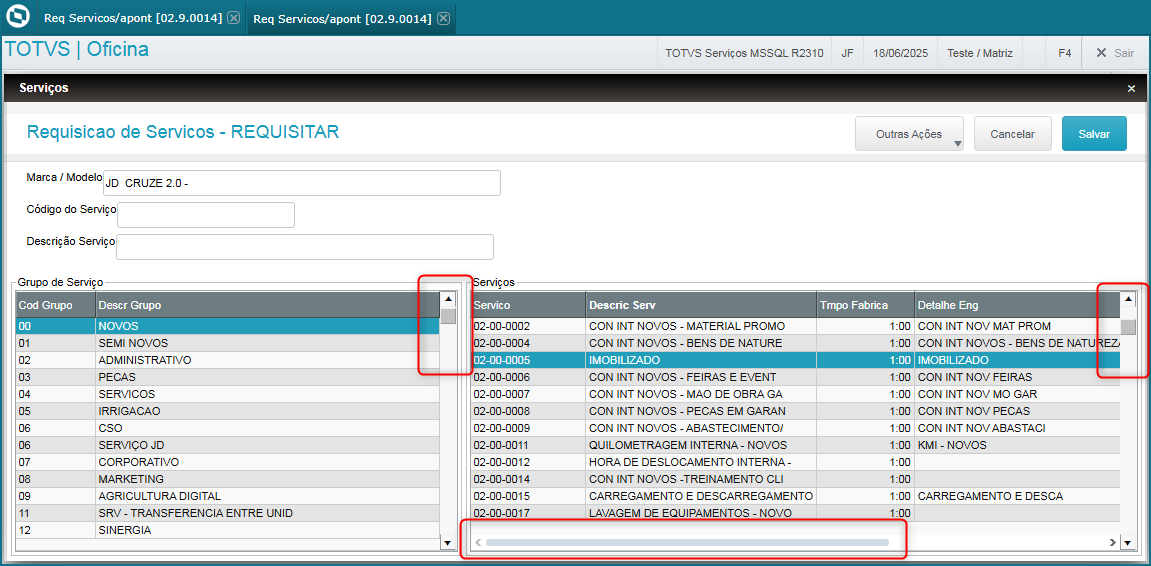Viewport: 1151px width, 566px height.
Task: Click the F4 shortcut button
Action: click(1064, 53)
